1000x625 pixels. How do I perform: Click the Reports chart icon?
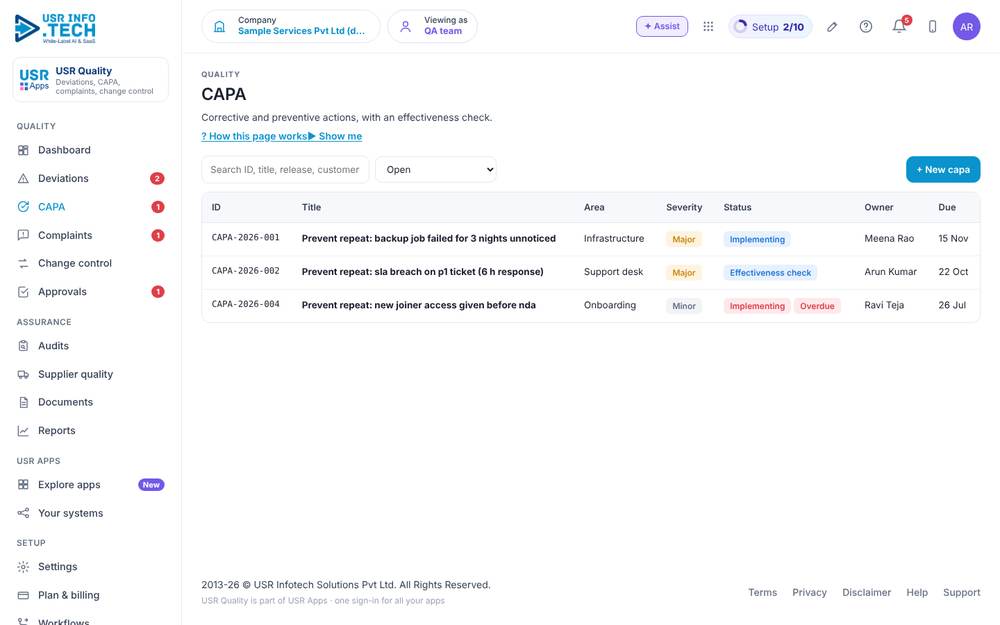[23, 431]
